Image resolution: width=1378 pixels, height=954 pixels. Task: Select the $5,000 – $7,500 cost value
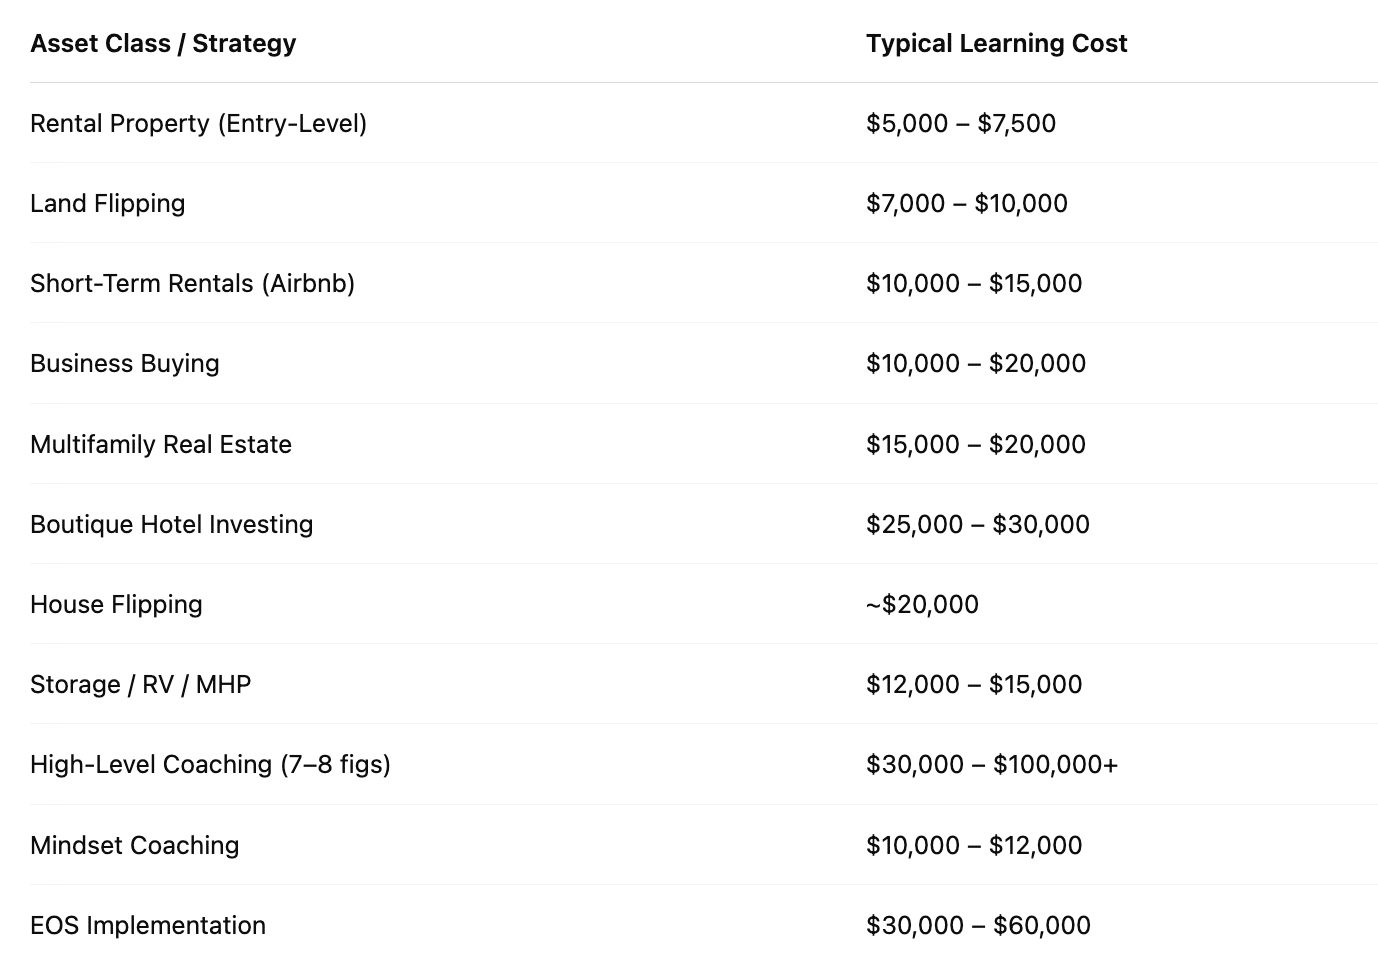pyautogui.click(x=961, y=124)
